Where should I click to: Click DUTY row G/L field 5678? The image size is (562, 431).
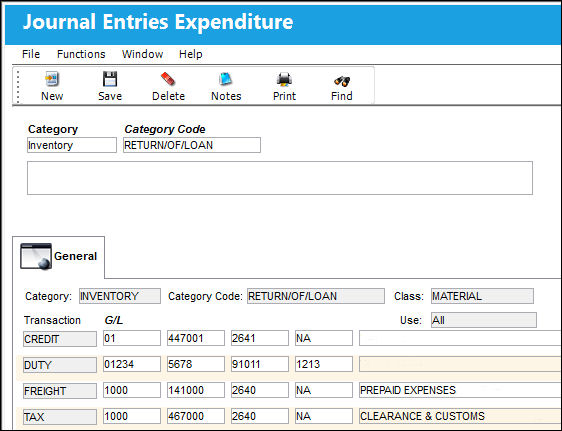click(x=196, y=364)
